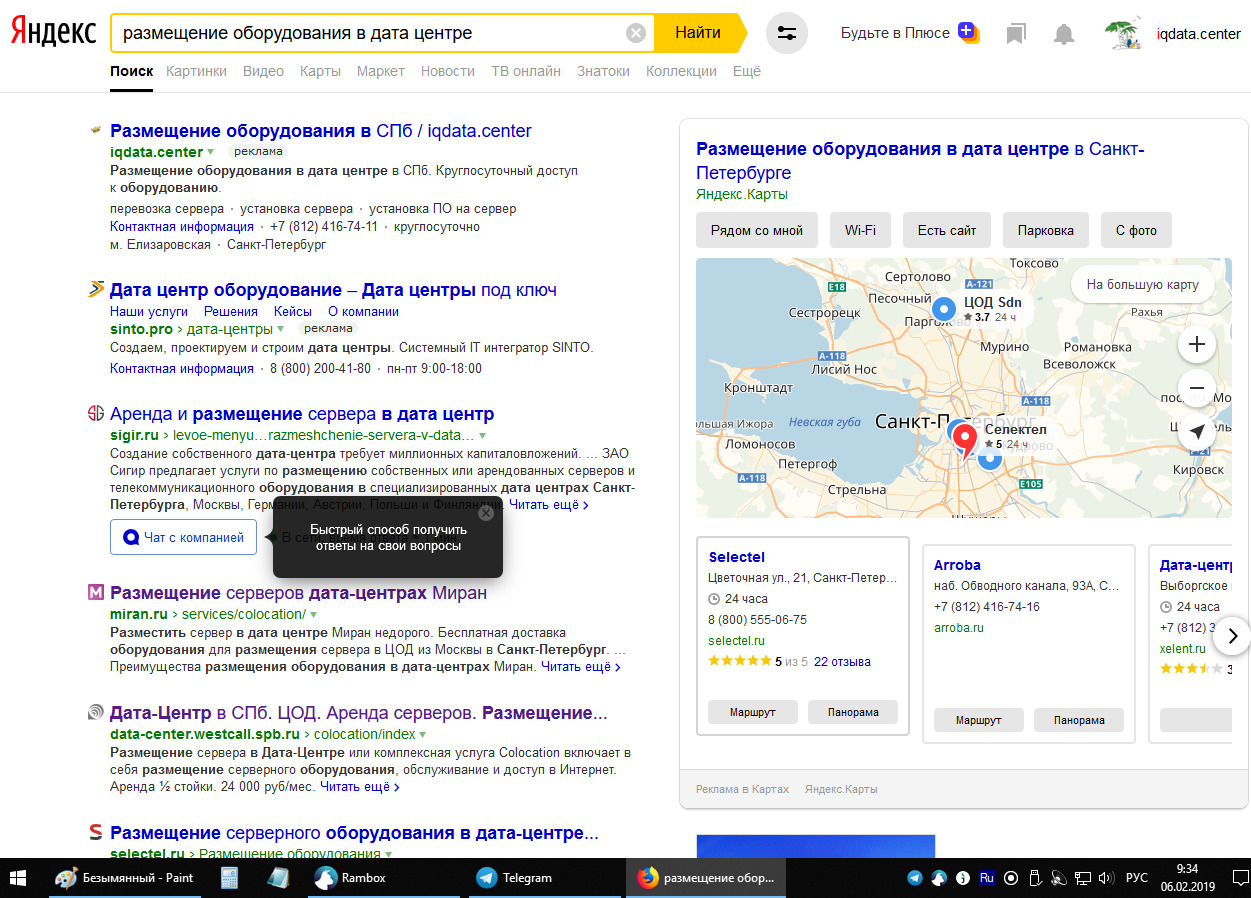Toggle the 'С фото' map filter
The height and width of the screenshot is (898, 1251).
click(x=1136, y=230)
